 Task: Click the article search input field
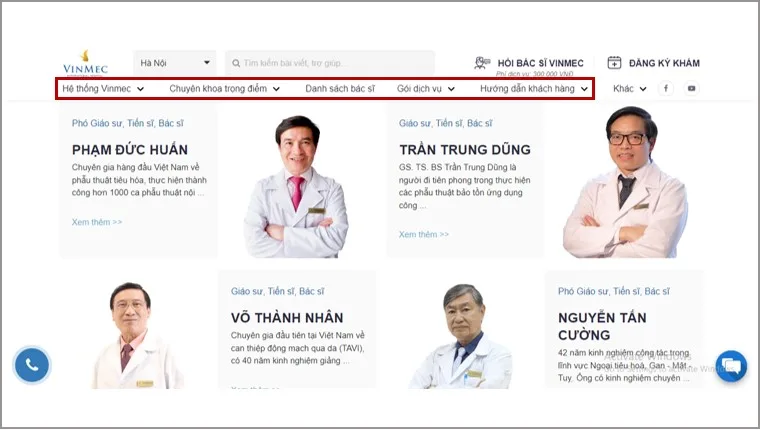coord(330,63)
